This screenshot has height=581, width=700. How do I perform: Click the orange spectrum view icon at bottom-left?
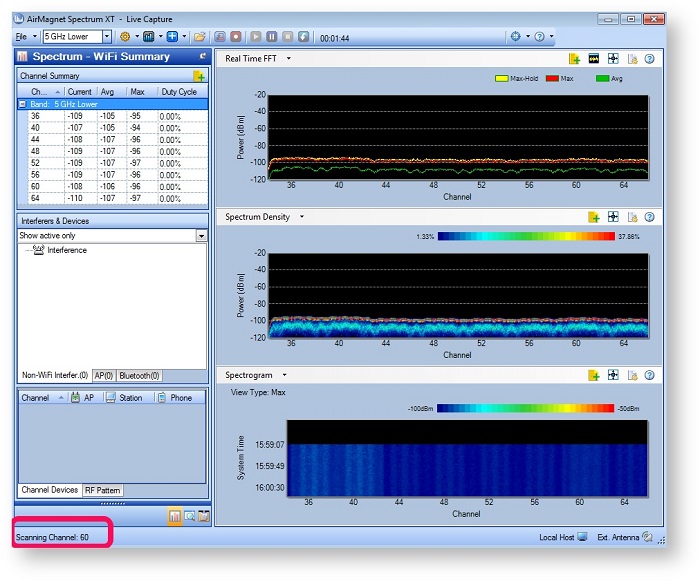click(175, 516)
